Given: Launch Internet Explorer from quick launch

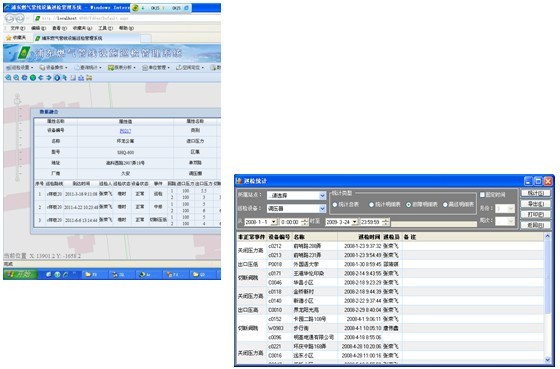Looking at the screenshot, I should [x=65, y=274].
